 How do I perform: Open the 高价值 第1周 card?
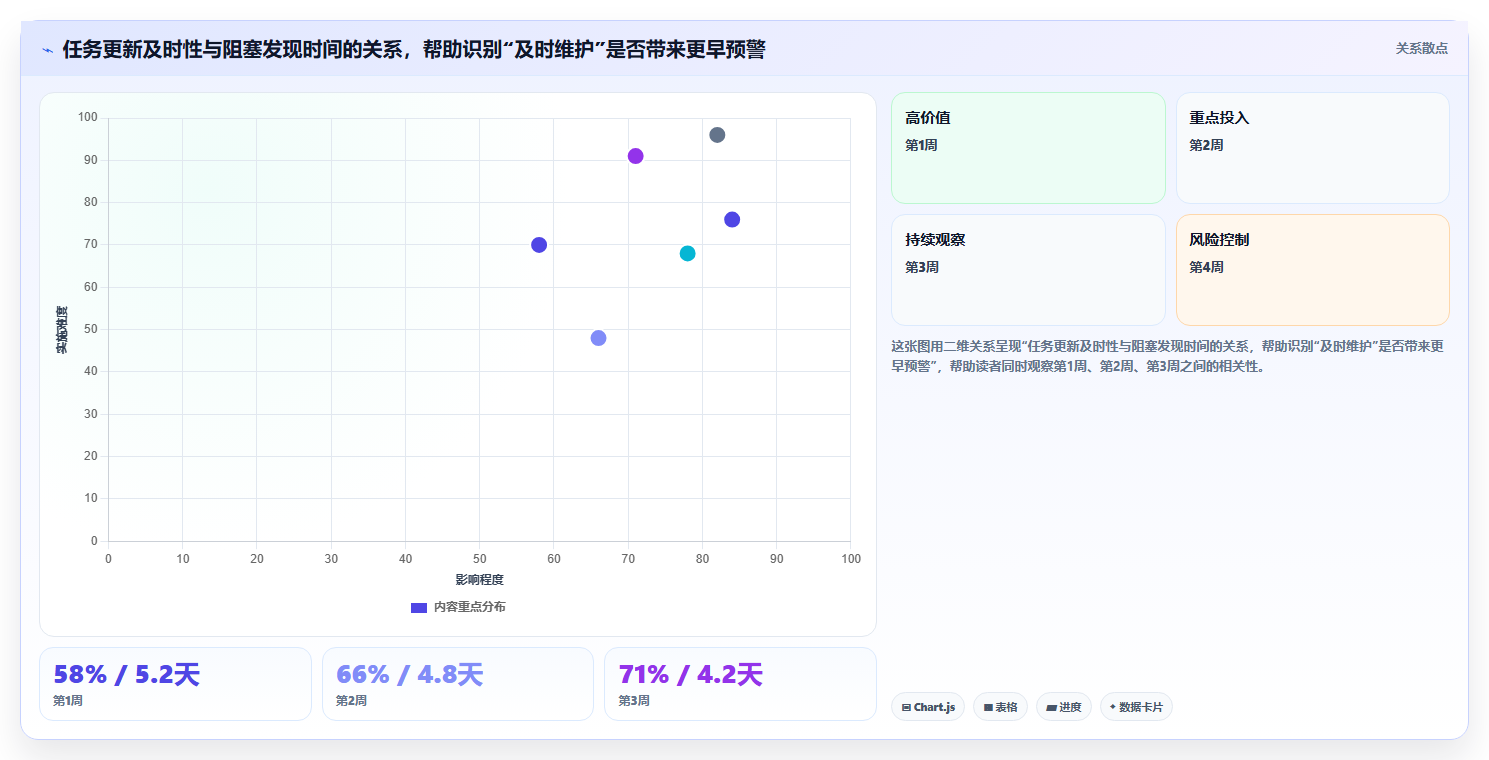pyautogui.click(x=1028, y=148)
